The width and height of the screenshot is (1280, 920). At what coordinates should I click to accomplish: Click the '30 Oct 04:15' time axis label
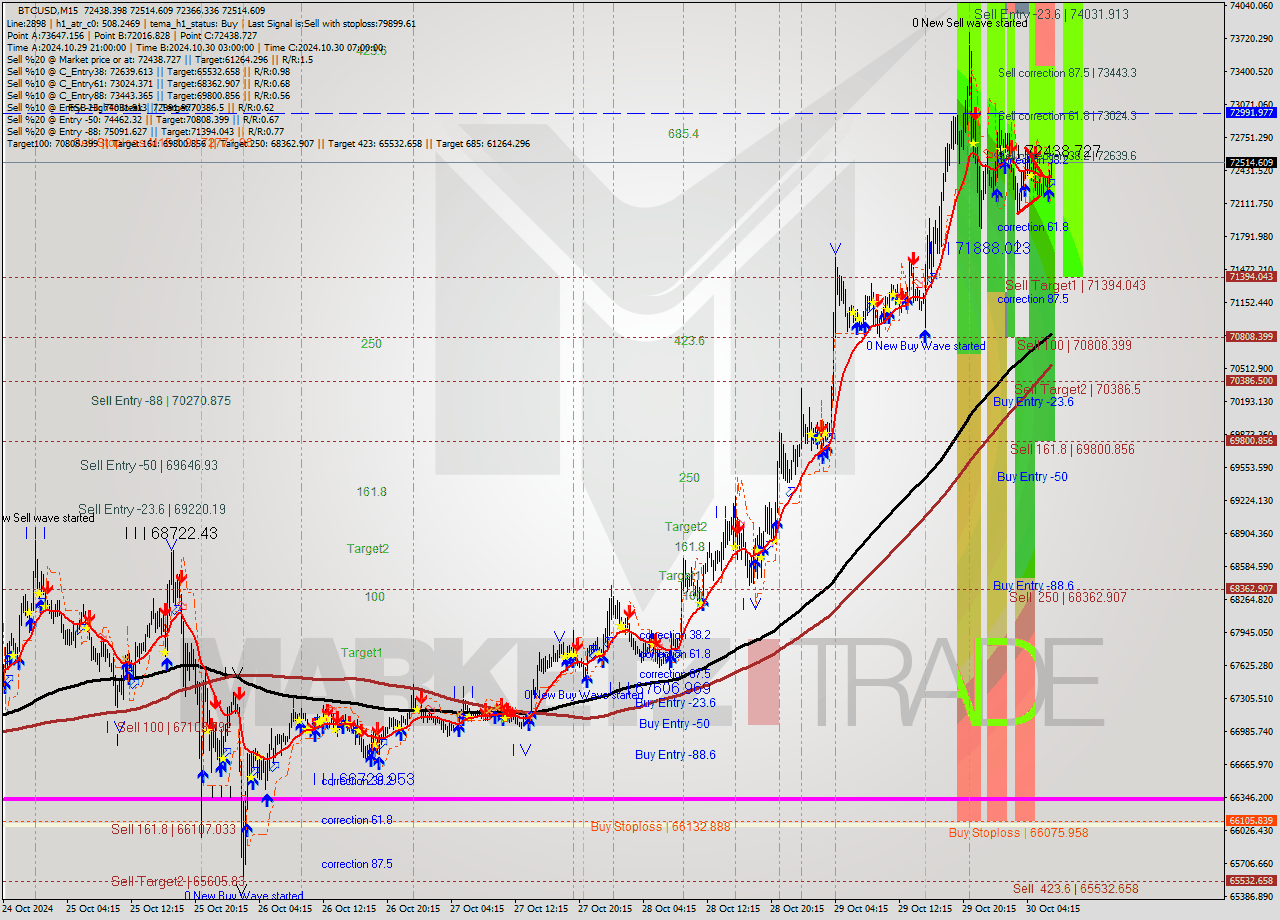[1053, 909]
